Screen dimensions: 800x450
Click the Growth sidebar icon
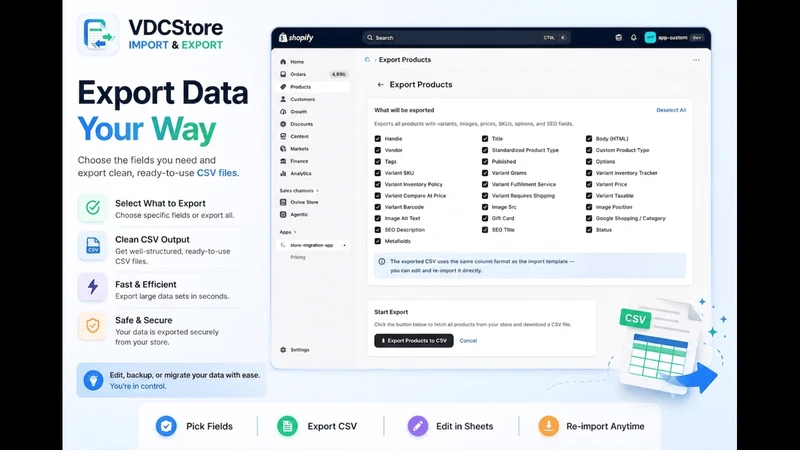(283, 111)
